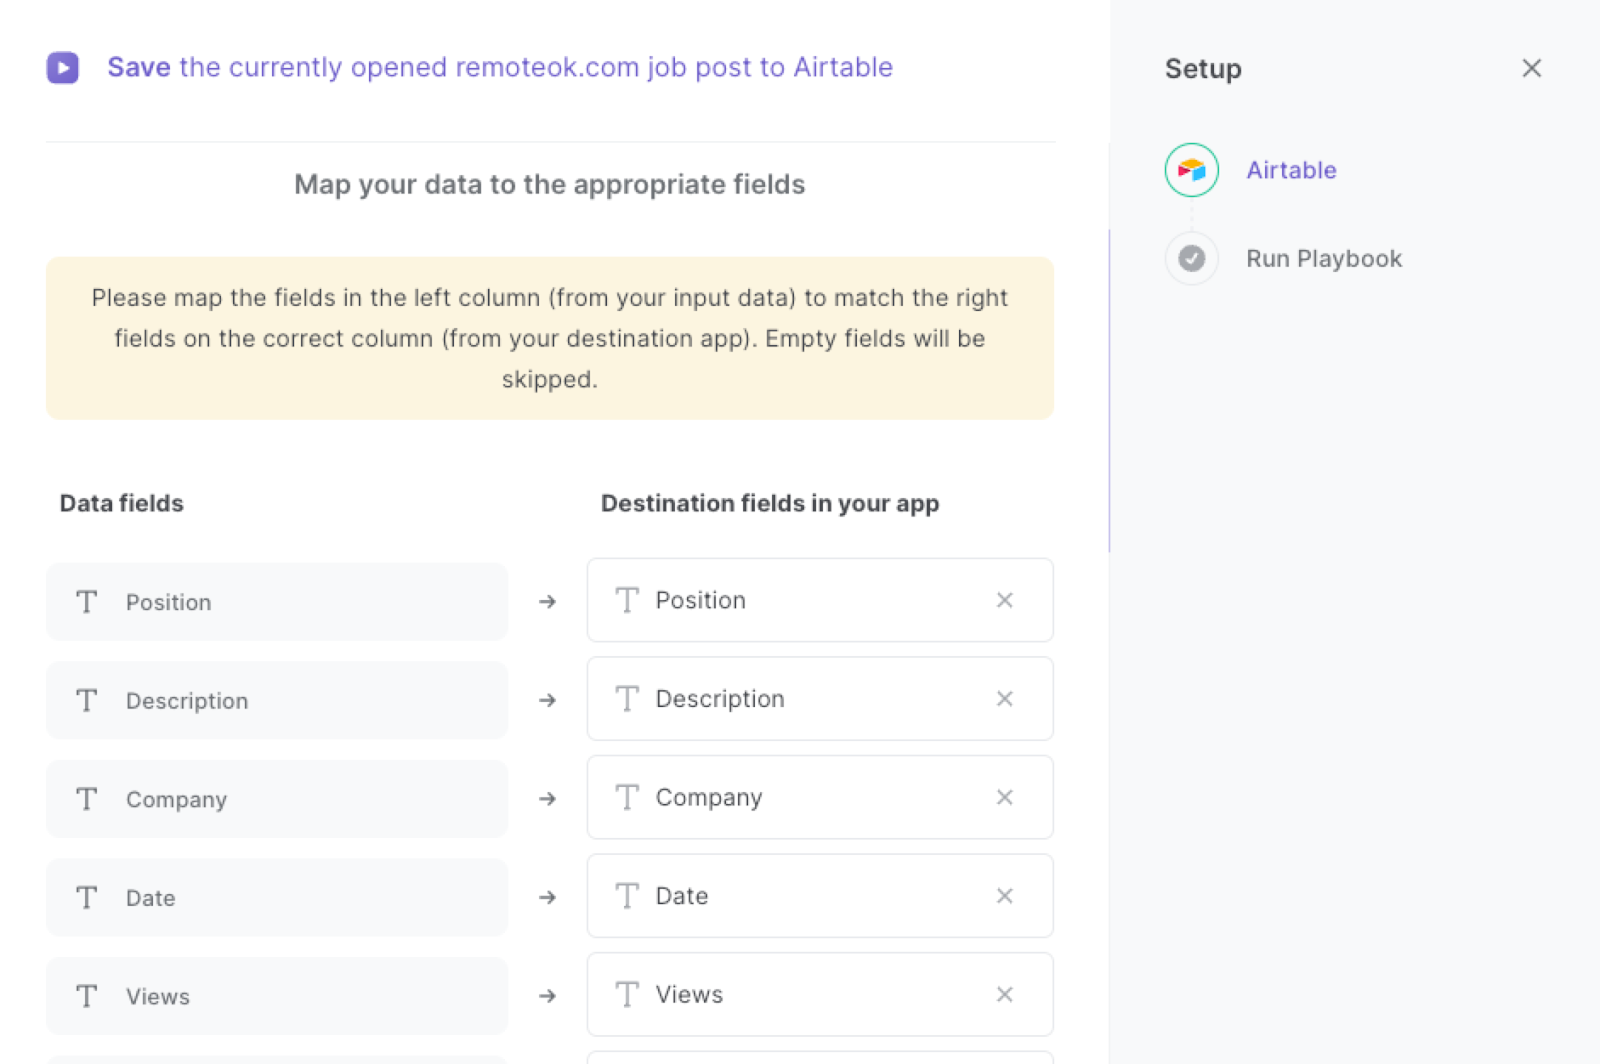
Task: Select the Company data field row
Action: (x=277, y=799)
